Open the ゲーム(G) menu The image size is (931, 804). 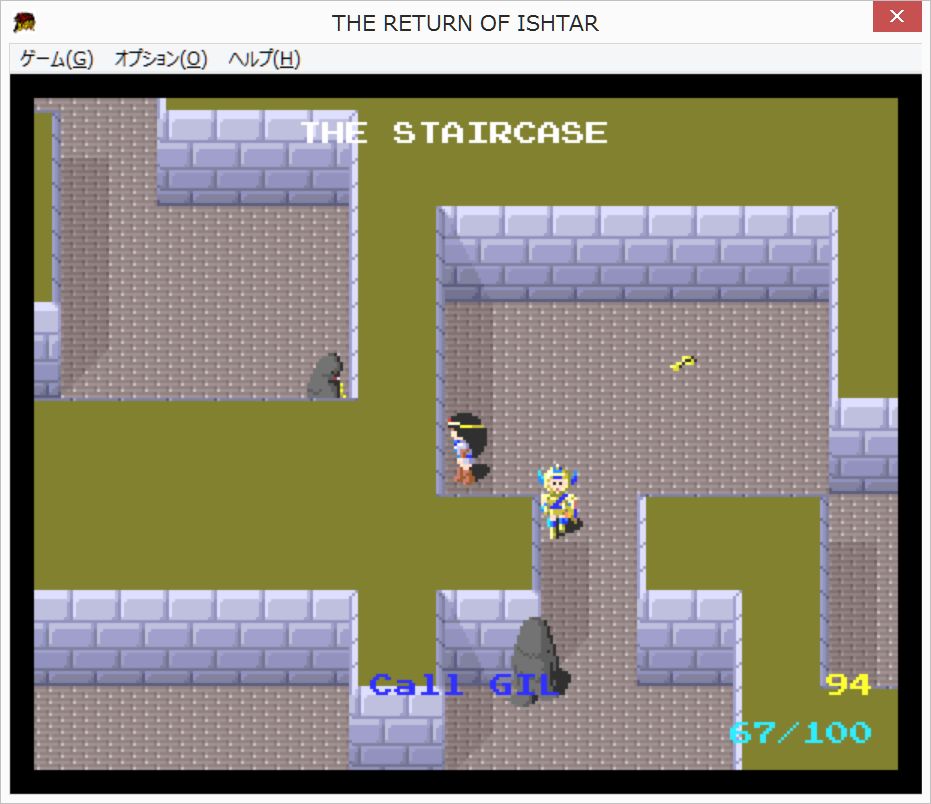[56, 59]
